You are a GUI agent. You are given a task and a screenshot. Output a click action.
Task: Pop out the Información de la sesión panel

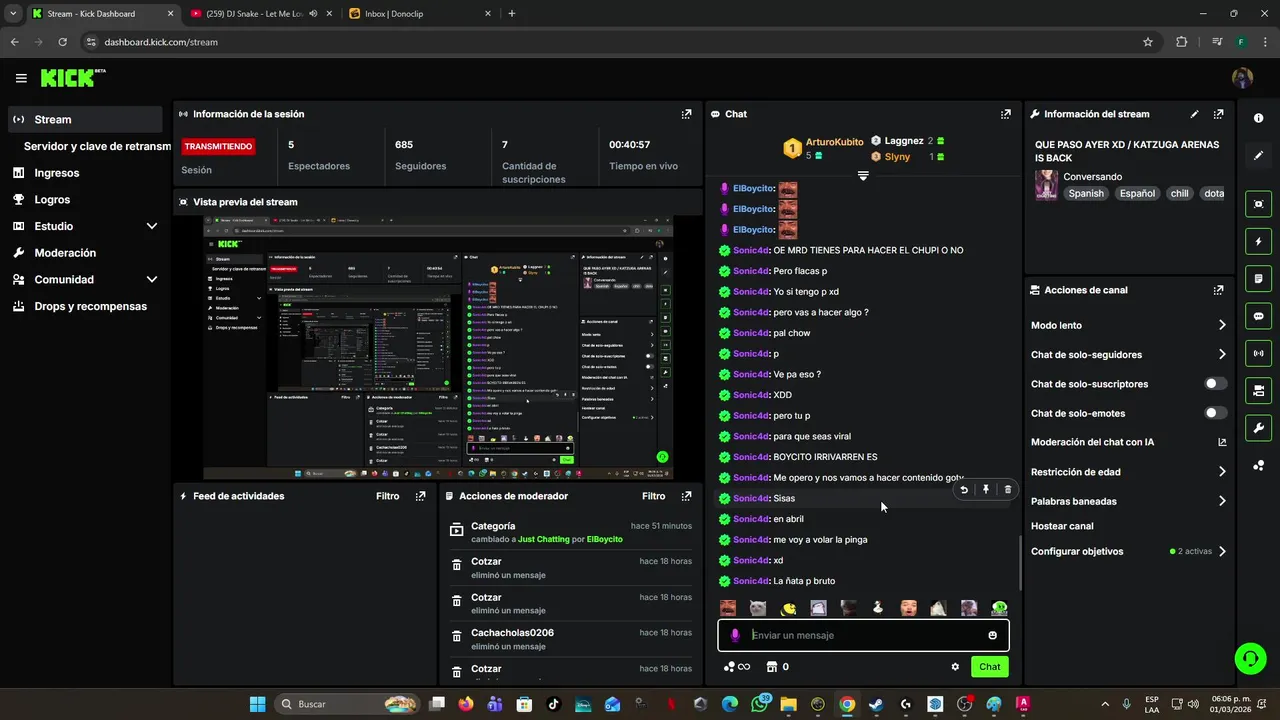[686, 114]
